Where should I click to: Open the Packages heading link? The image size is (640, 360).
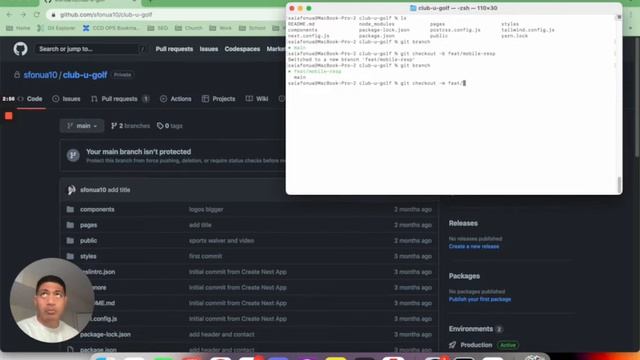click(x=464, y=276)
